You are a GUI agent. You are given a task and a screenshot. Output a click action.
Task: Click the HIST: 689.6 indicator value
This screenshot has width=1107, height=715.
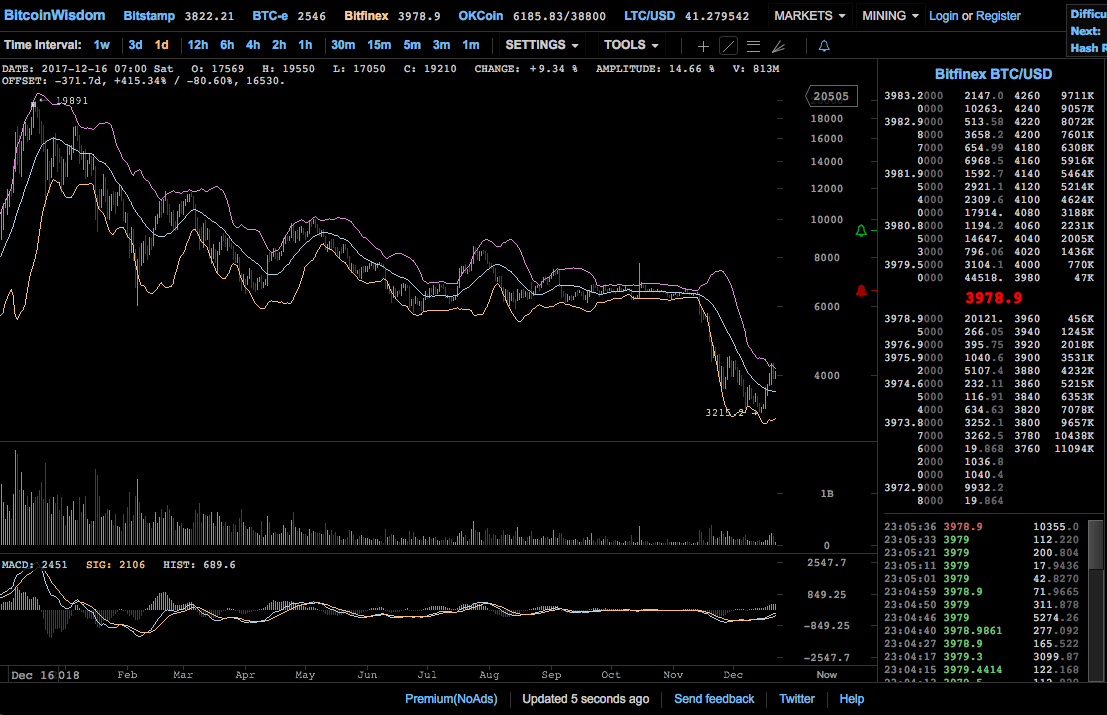tap(199, 565)
